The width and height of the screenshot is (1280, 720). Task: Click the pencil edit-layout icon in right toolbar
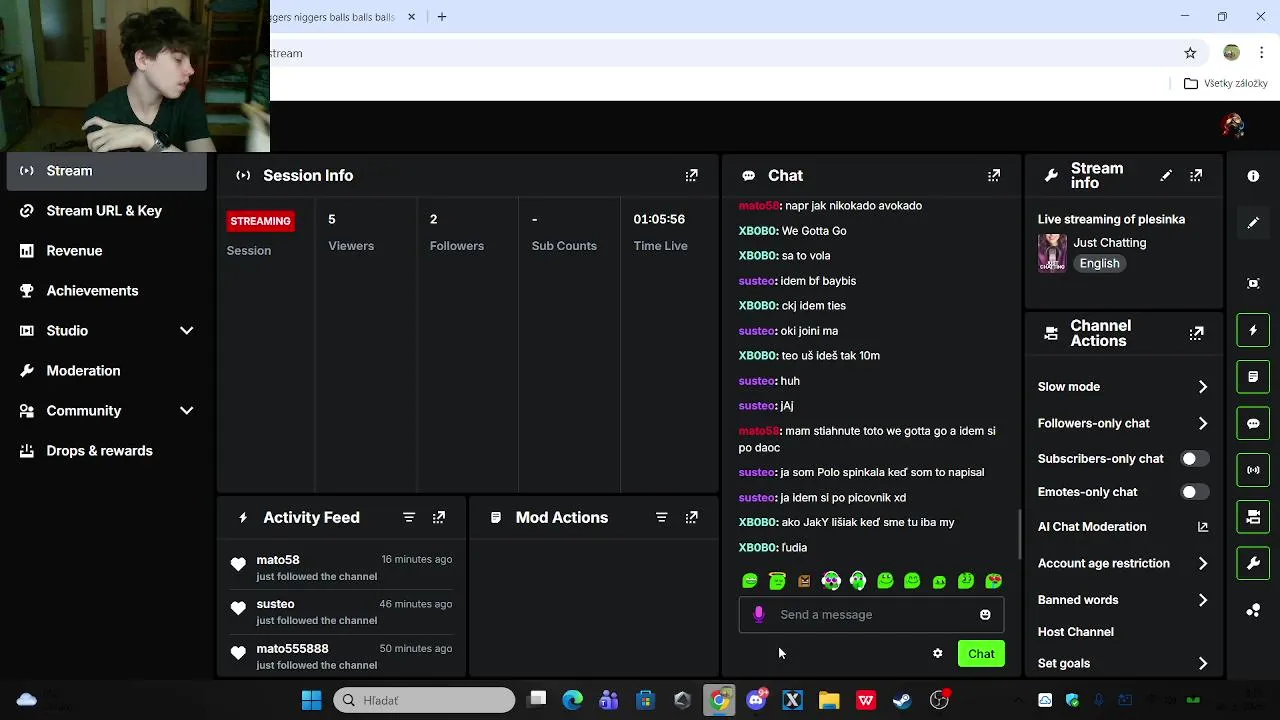click(1253, 223)
